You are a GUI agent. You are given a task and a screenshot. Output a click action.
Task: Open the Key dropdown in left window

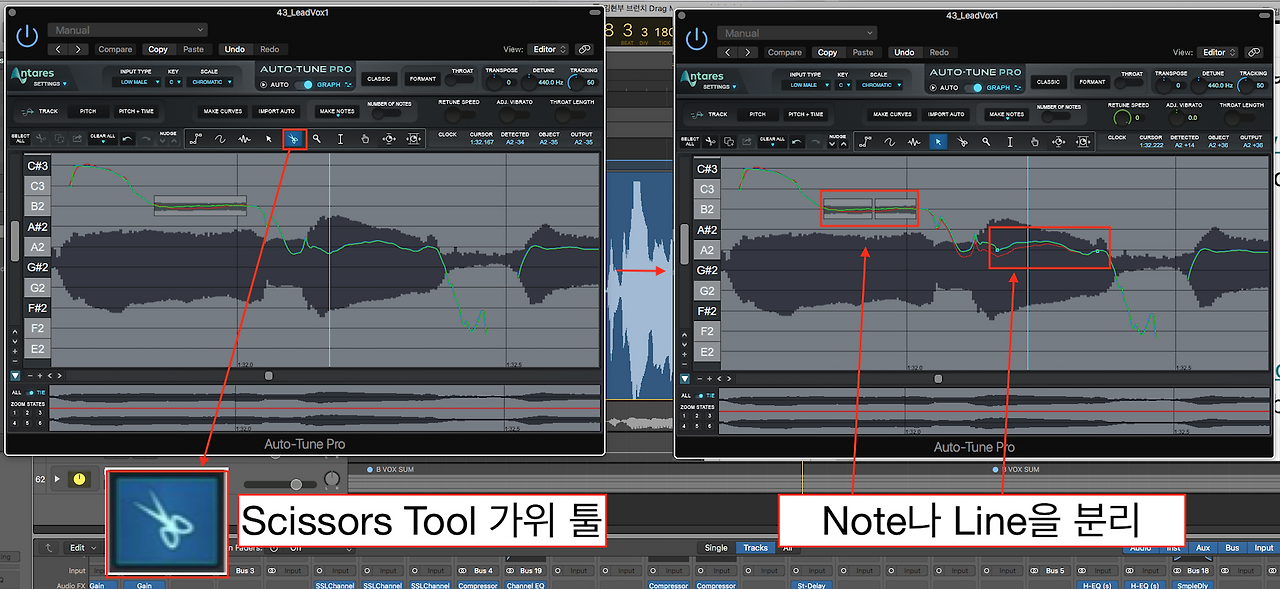click(173, 82)
